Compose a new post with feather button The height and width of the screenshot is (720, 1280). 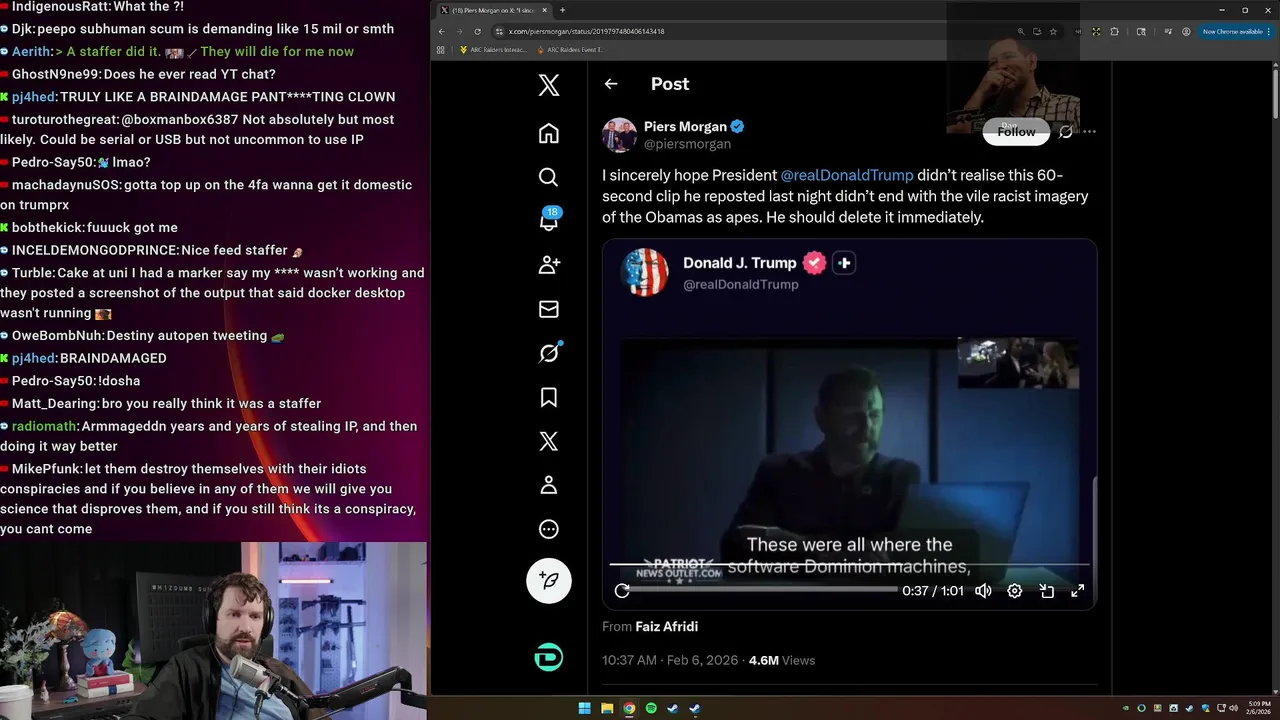[x=549, y=580]
